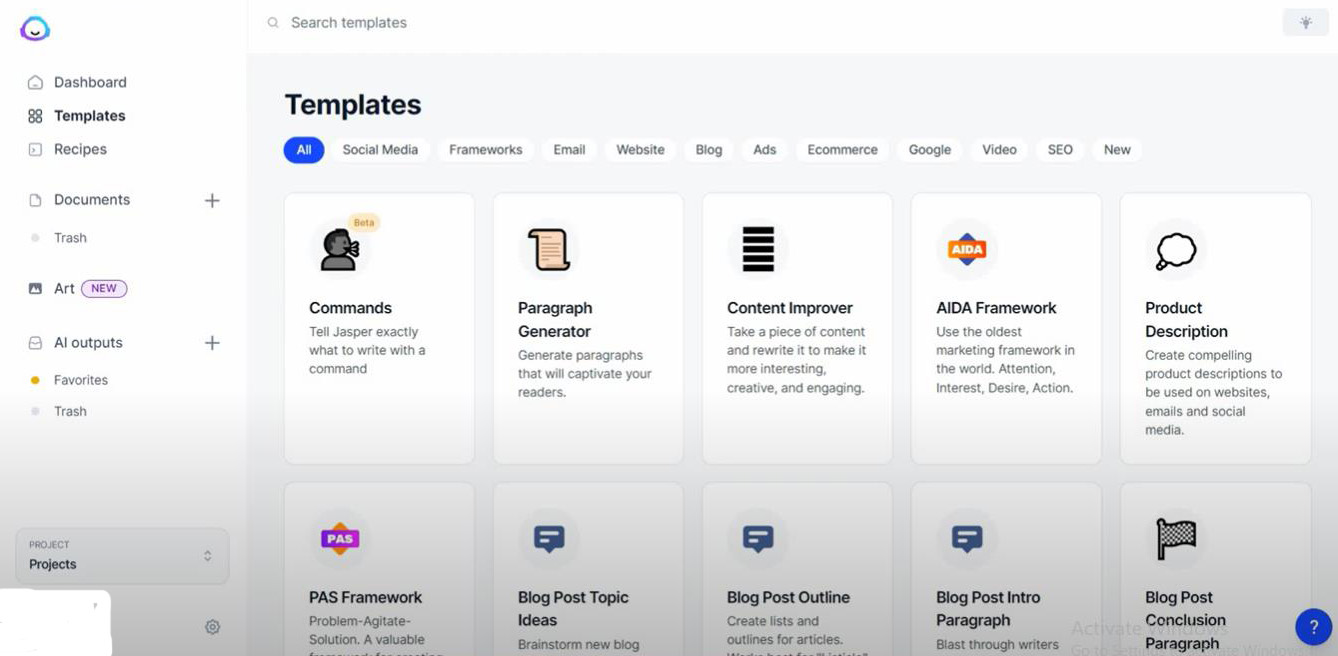
Task: Open the Blog Post Outline title
Action: pos(788,597)
